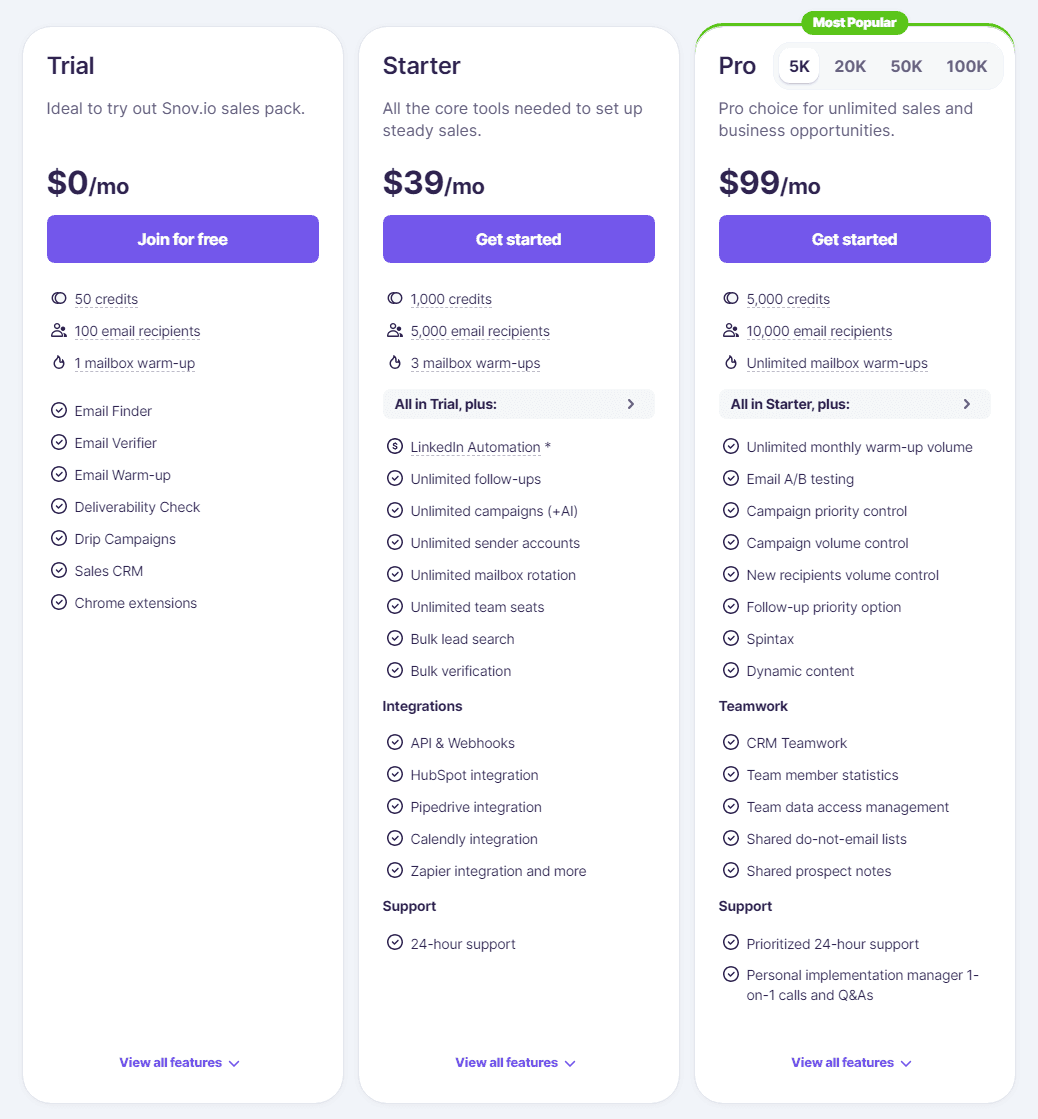
Task: Expand the All in Trial, plus section
Action: coord(518,404)
